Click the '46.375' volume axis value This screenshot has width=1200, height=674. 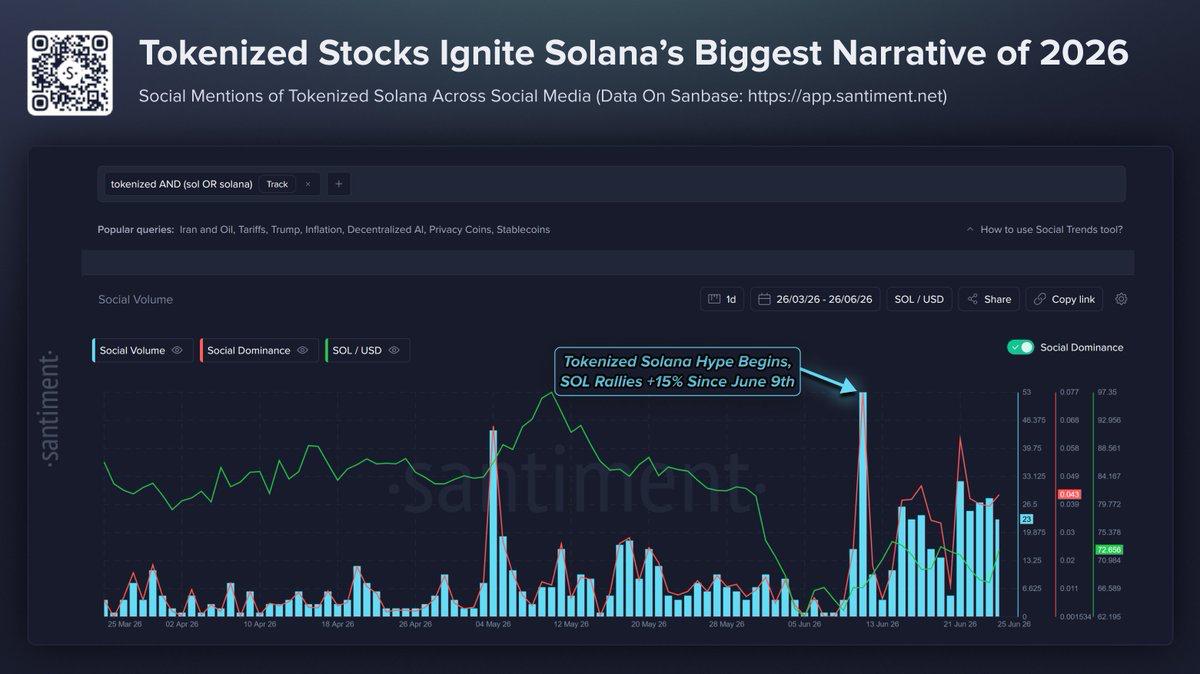click(1035, 420)
